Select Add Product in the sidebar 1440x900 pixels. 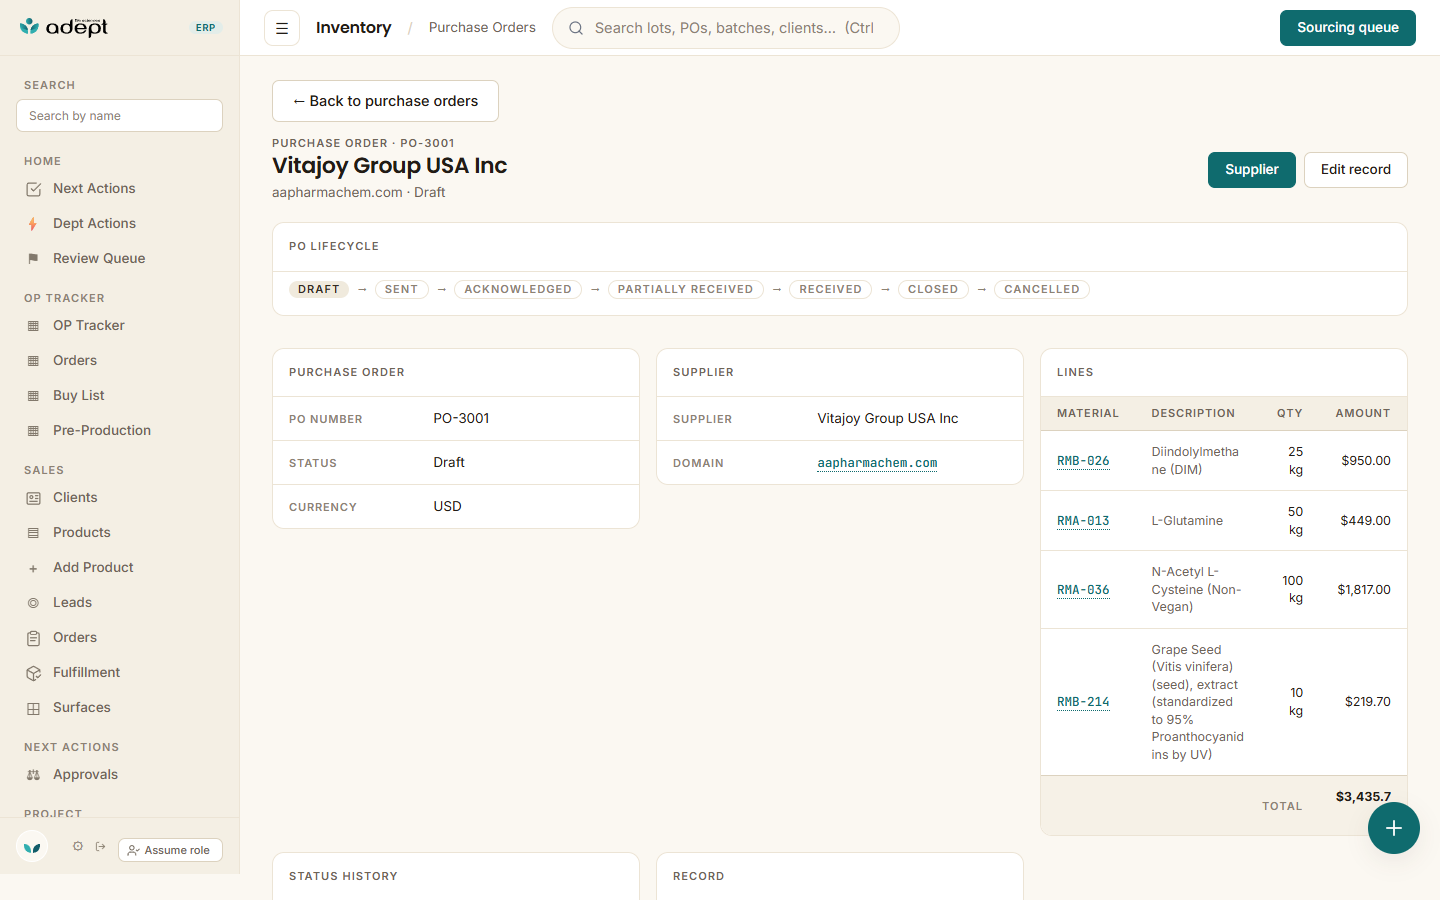(120, 567)
